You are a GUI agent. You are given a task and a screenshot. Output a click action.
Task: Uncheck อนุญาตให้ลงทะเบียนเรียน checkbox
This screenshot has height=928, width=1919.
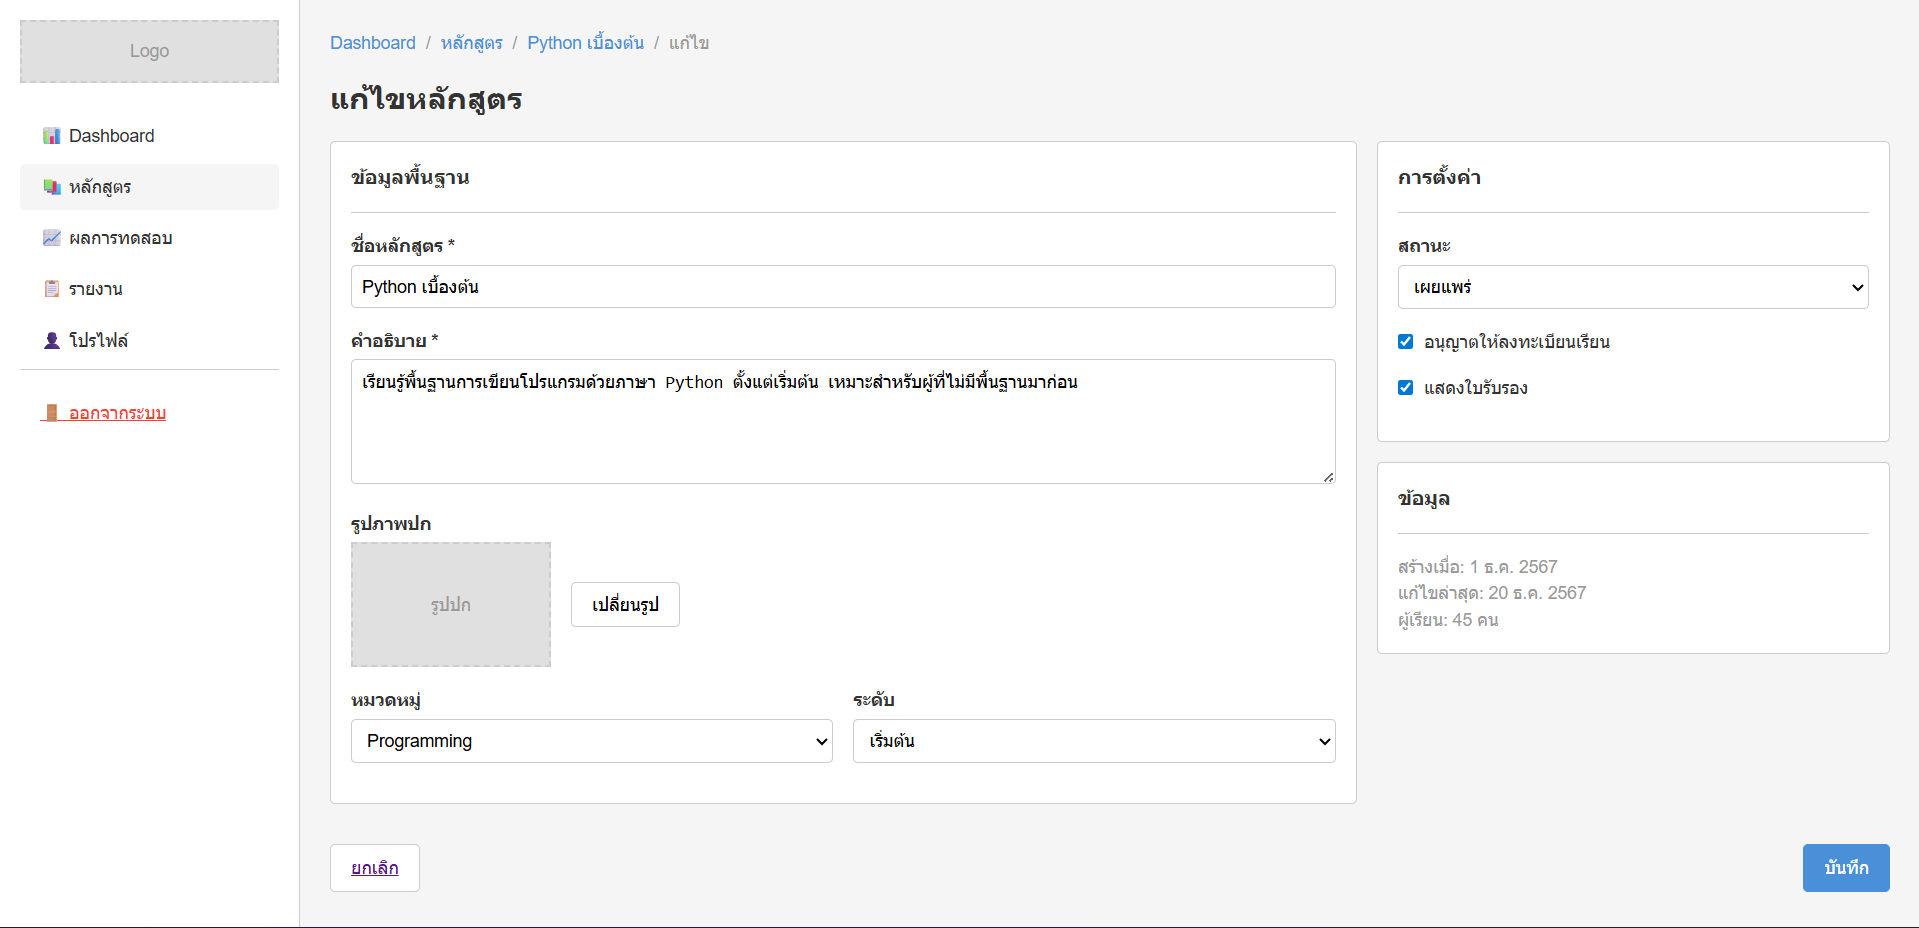(1405, 342)
